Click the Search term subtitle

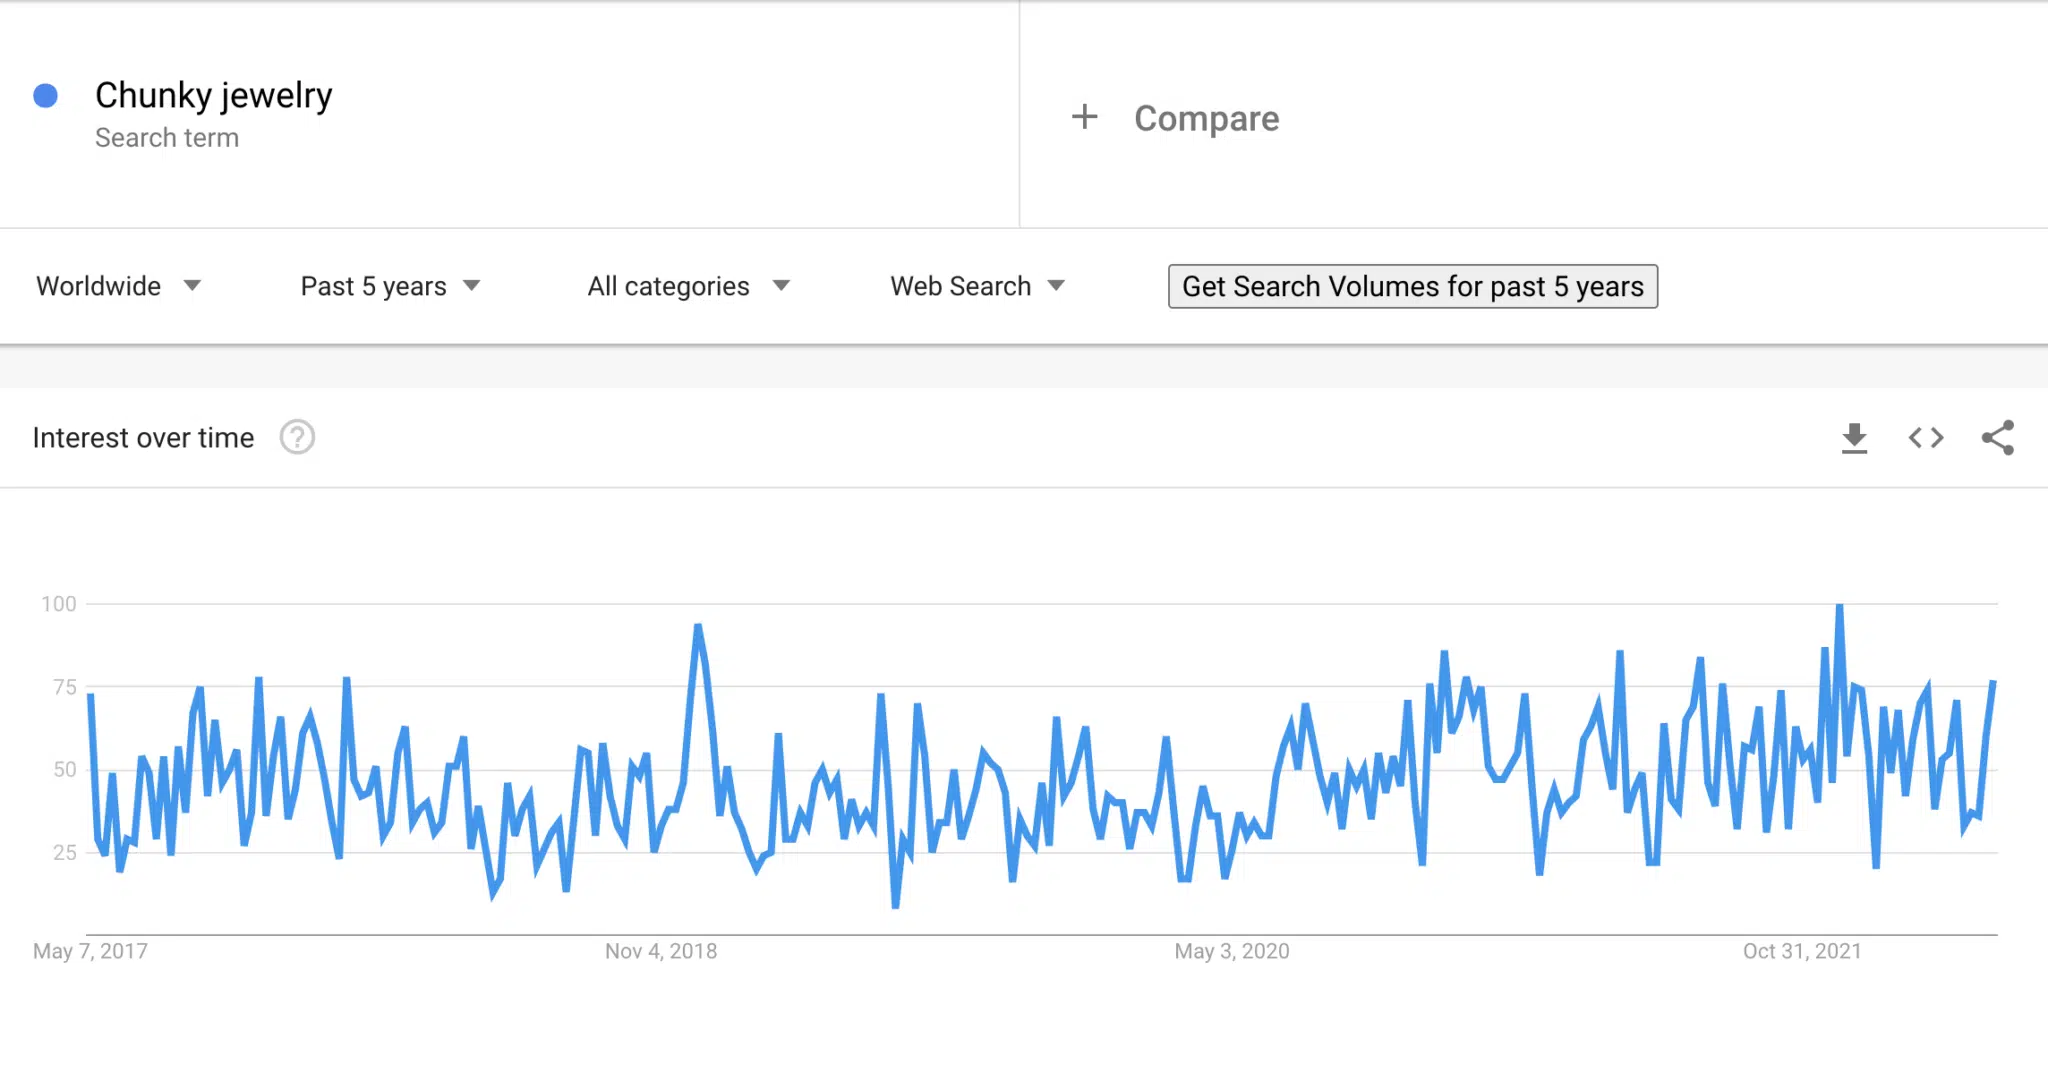click(x=167, y=138)
